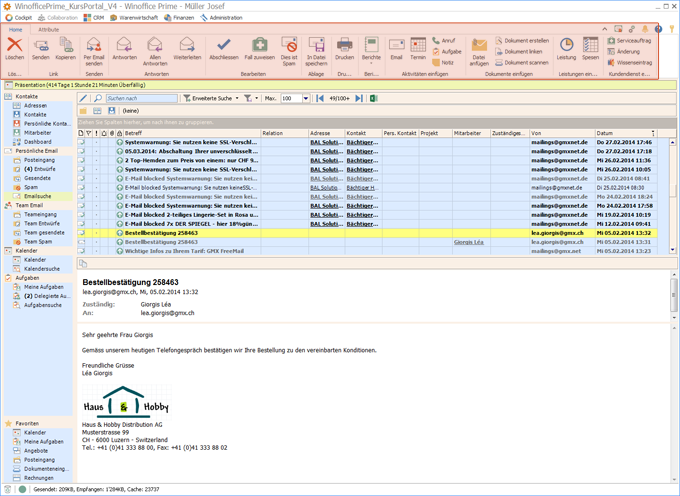Add an Aufgabe activity

point(447,52)
